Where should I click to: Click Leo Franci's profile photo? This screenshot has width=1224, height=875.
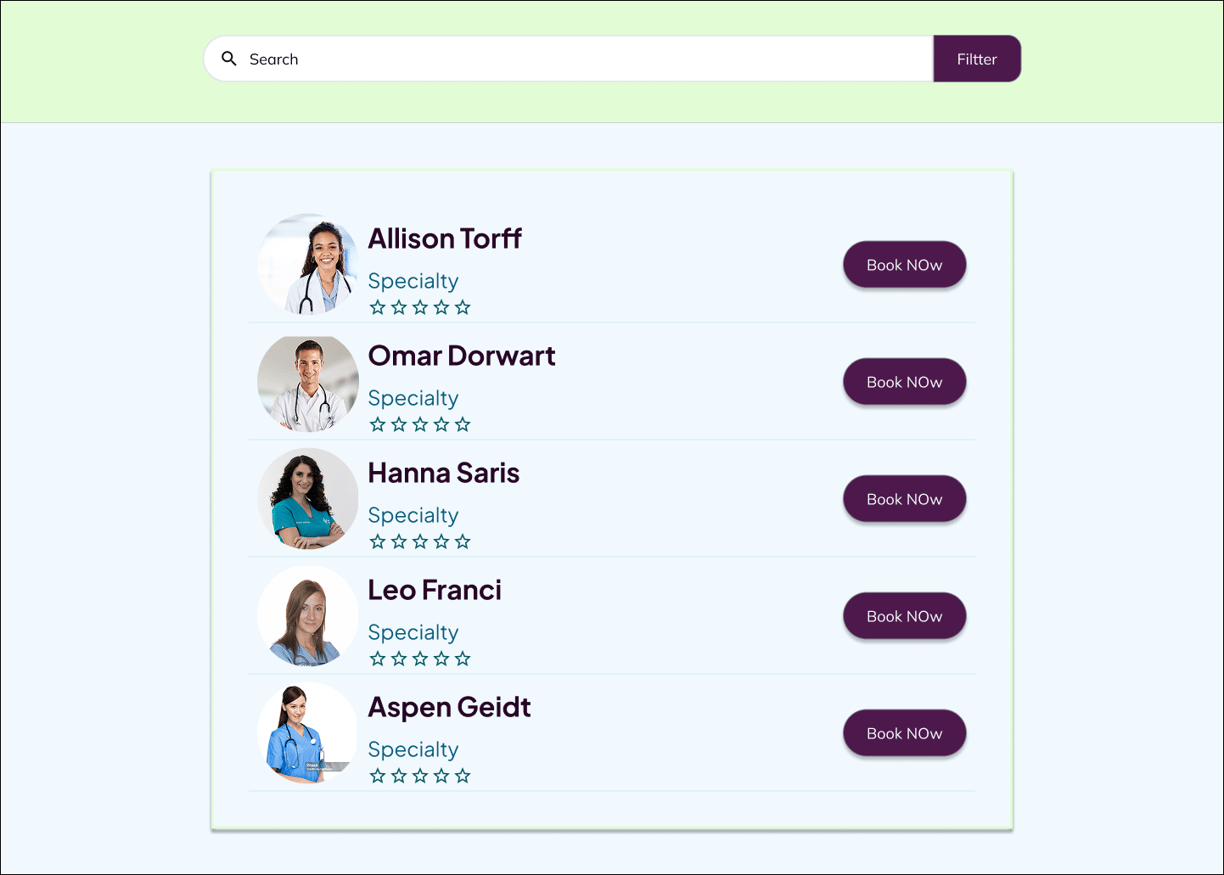[308, 615]
